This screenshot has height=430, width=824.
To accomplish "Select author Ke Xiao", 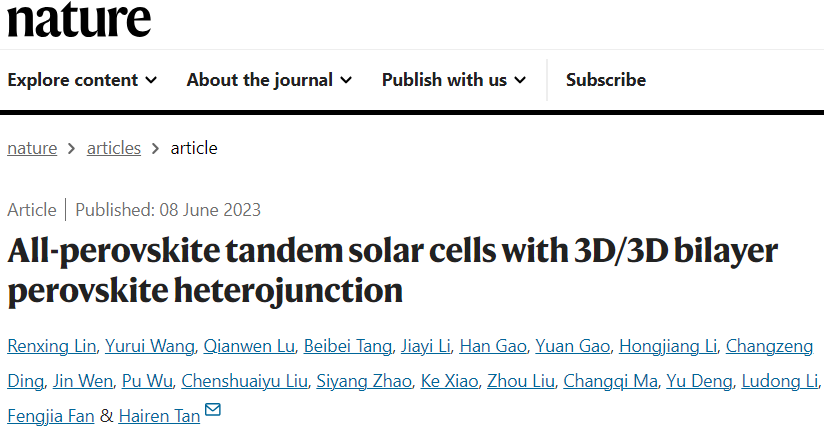I will (x=449, y=381).
